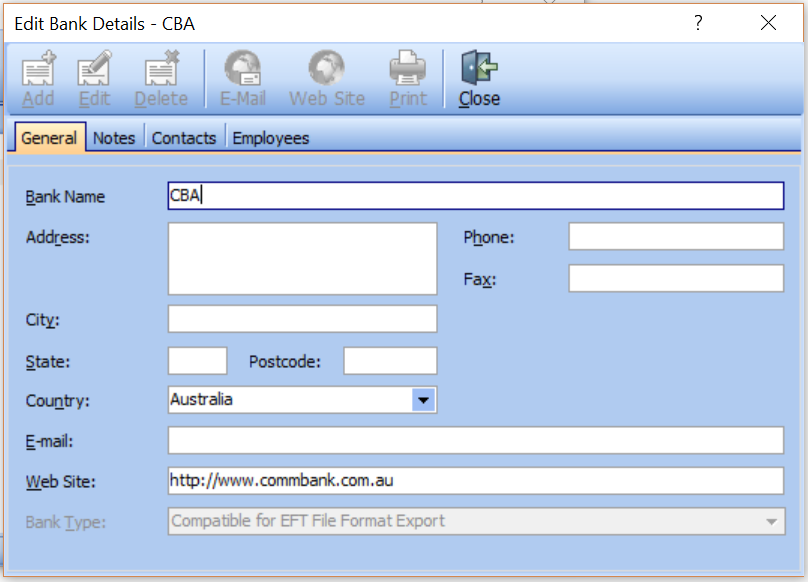Click the Phone input field

(676, 237)
